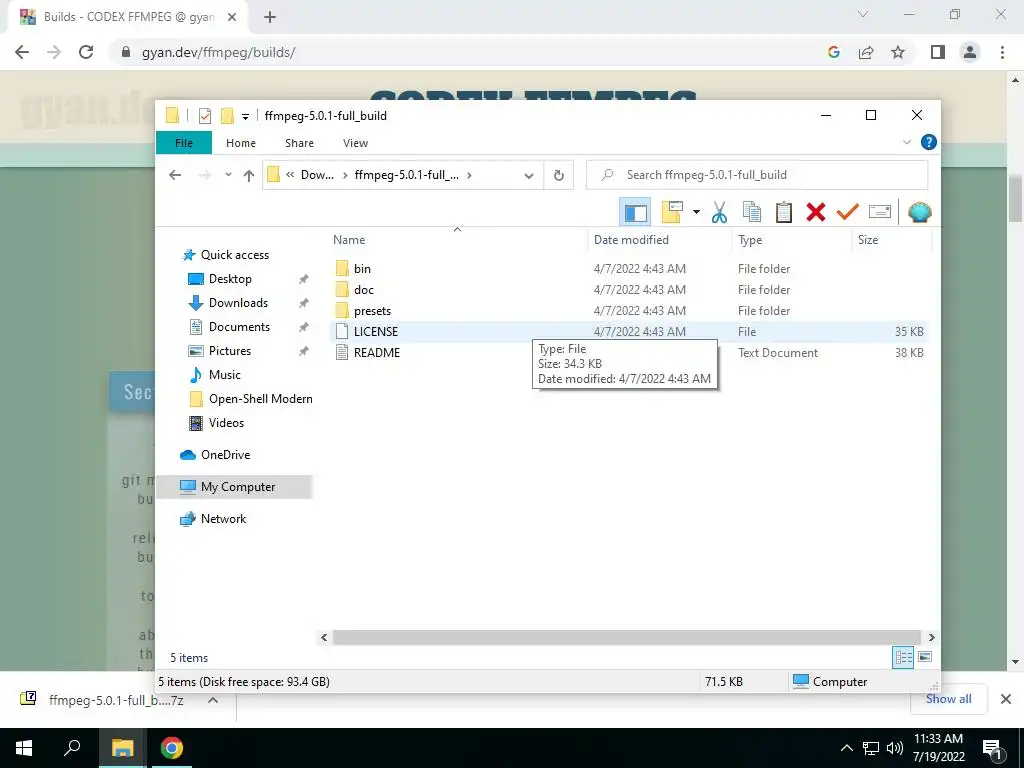Go up one folder level
Screen dimensions: 1024x768
tap(249, 175)
